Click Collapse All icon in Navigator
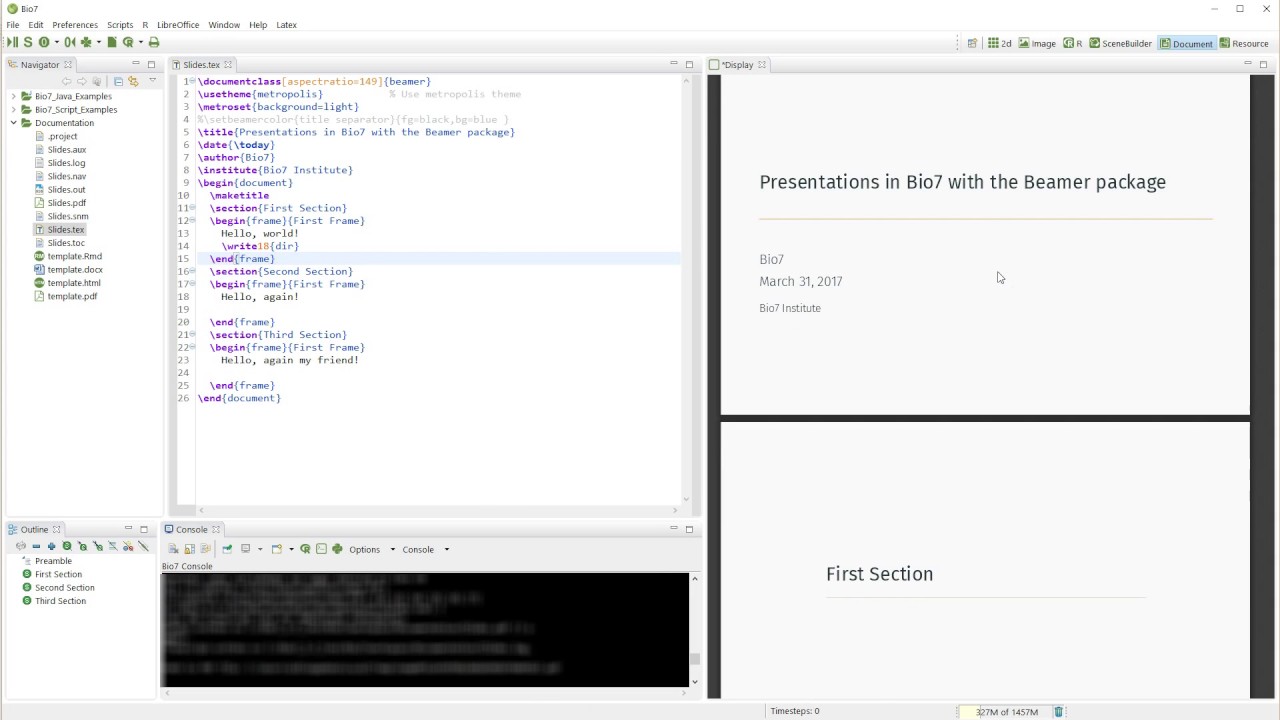The height and width of the screenshot is (720, 1280). (x=118, y=81)
